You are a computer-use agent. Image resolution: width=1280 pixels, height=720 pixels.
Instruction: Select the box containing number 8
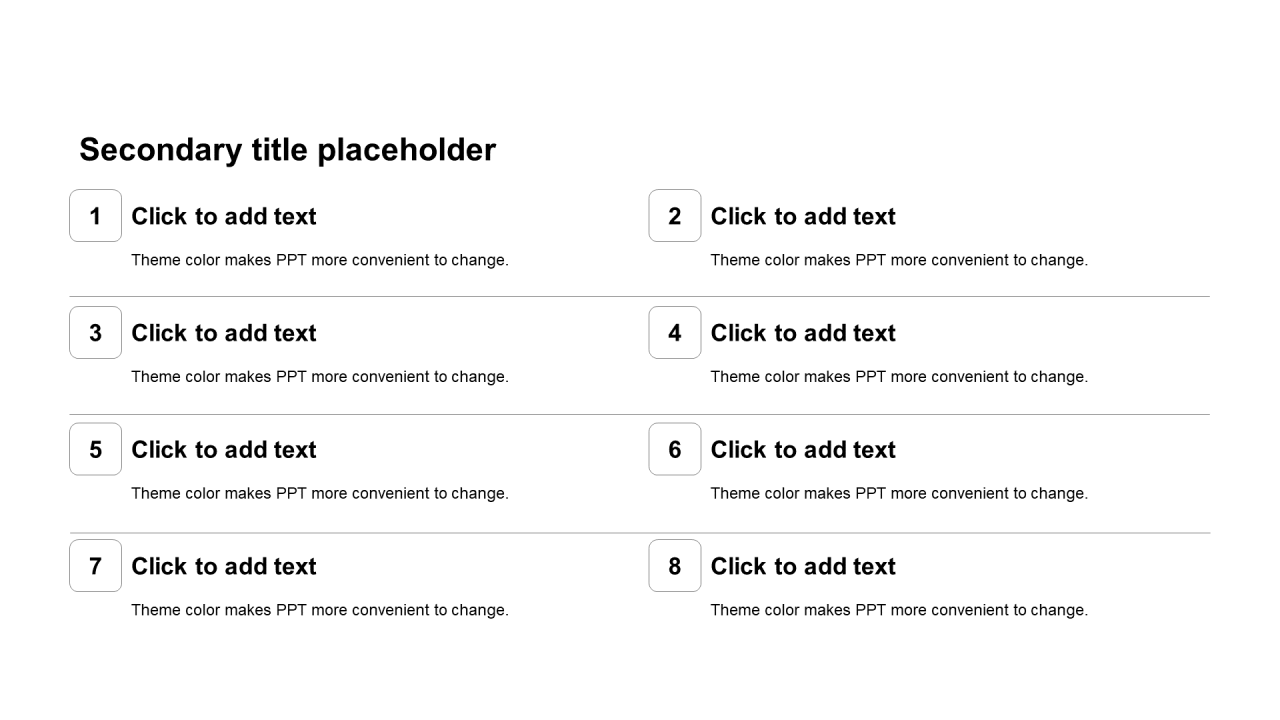pos(675,566)
